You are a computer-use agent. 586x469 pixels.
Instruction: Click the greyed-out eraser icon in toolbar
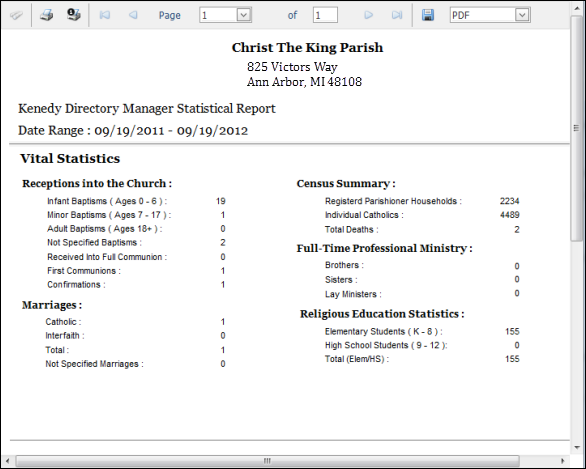point(16,15)
